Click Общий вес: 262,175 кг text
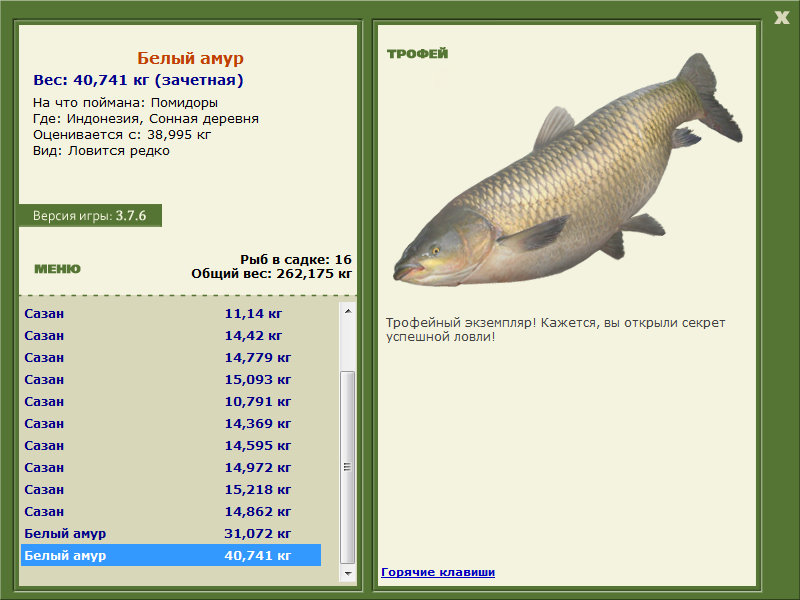This screenshot has width=800, height=600. coord(271,273)
